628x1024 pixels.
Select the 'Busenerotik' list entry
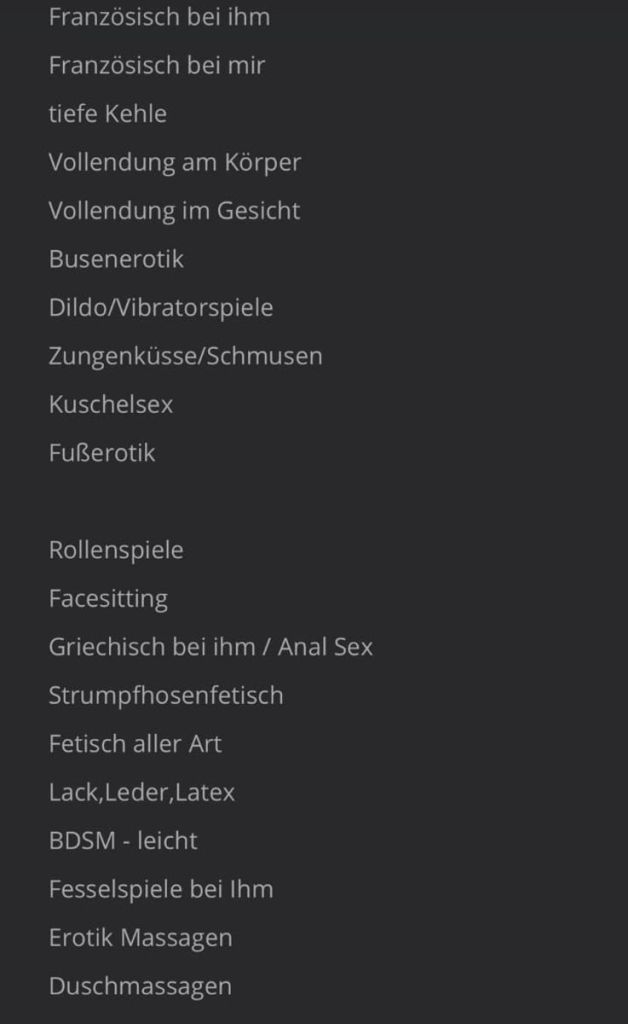pos(116,259)
